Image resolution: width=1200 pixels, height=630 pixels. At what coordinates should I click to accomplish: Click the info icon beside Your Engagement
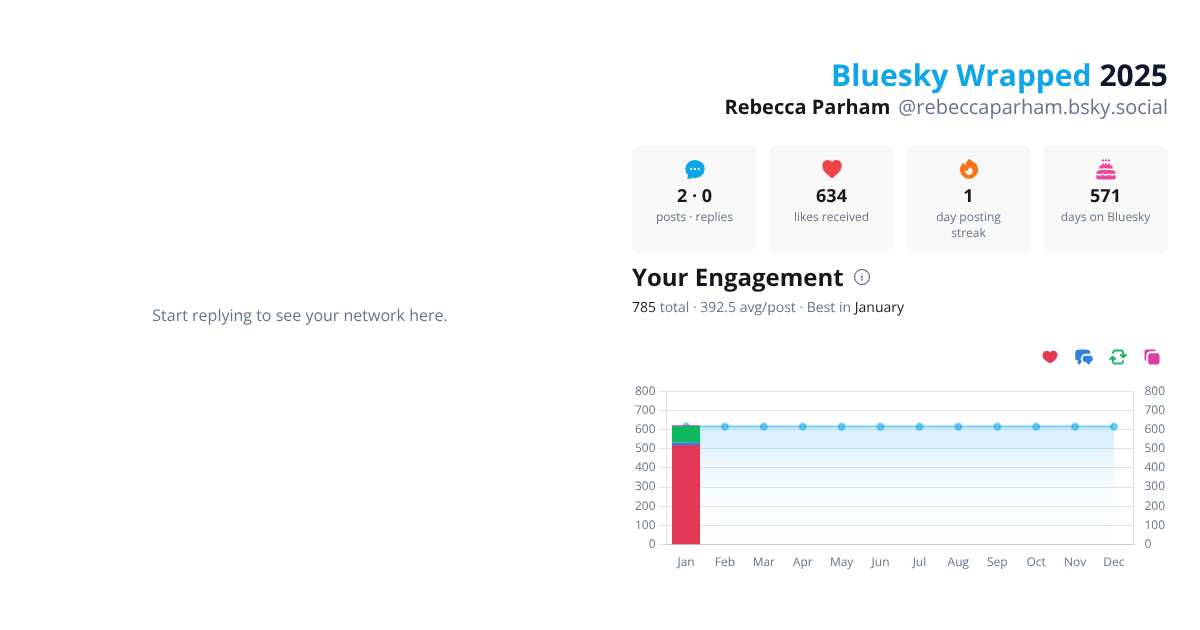point(862,278)
